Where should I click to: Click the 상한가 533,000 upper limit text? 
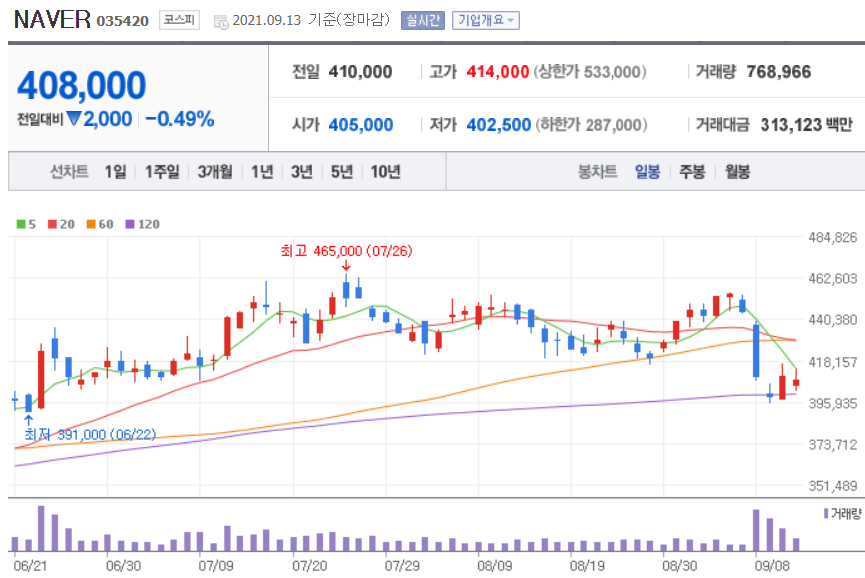coord(590,72)
